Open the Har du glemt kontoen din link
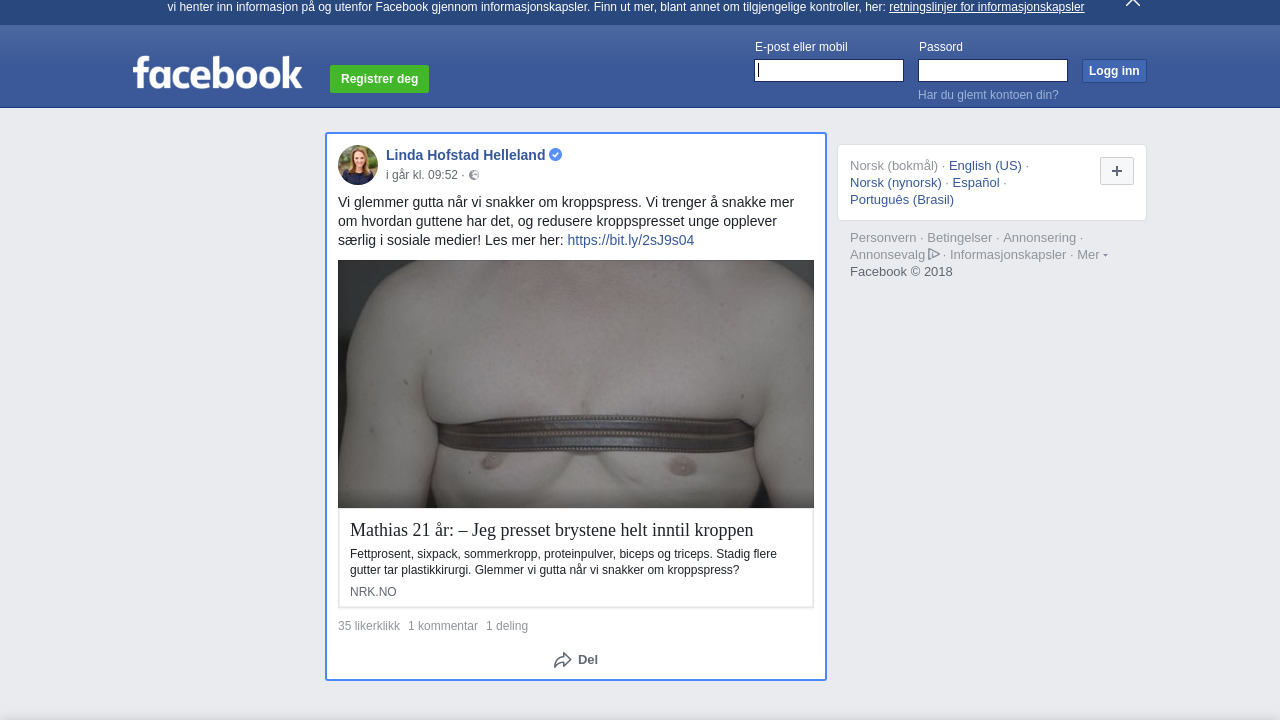This screenshot has height=720, width=1280. (x=988, y=95)
